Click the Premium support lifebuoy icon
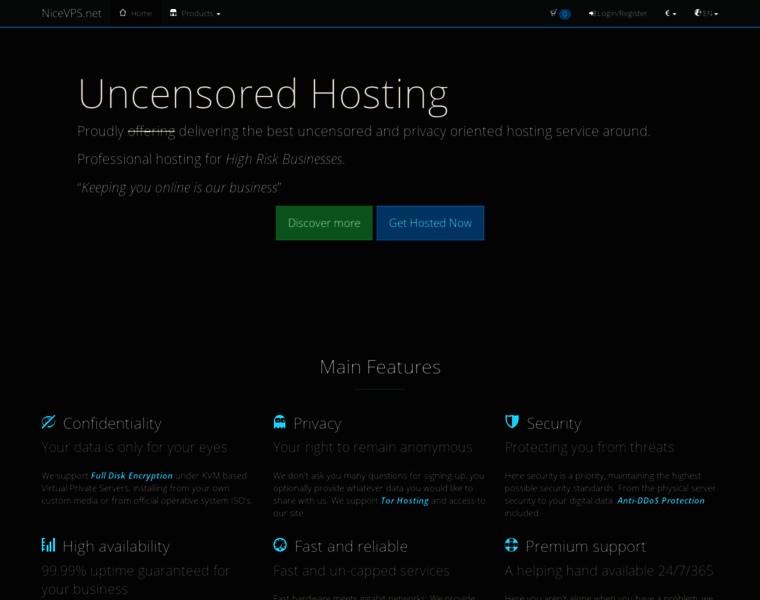Image resolution: width=760 pixels, height=600 pixels. (512, 545)
